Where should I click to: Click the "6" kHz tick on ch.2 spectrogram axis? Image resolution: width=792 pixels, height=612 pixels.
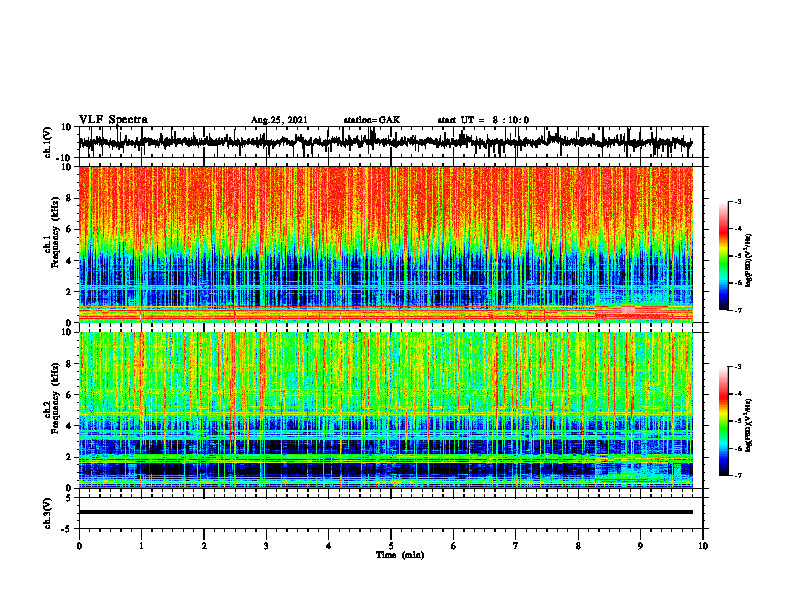[70, 395]
